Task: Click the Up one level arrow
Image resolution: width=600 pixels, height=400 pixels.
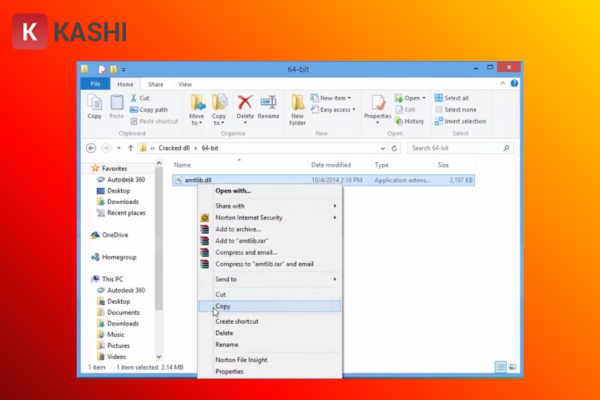Action: click(x=130, y=148)
